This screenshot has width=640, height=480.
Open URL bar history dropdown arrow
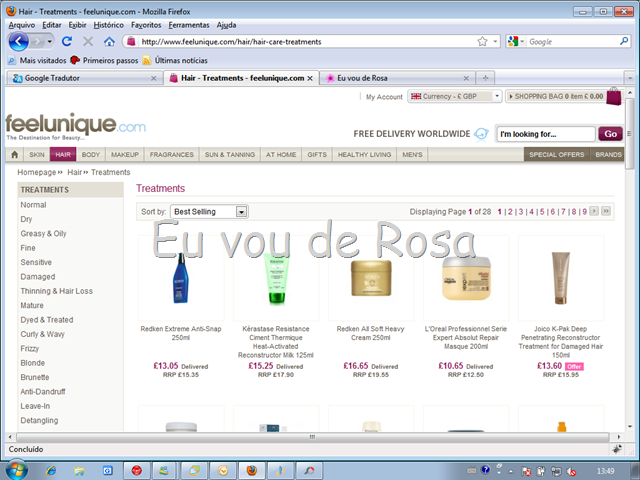coord(495,41)
